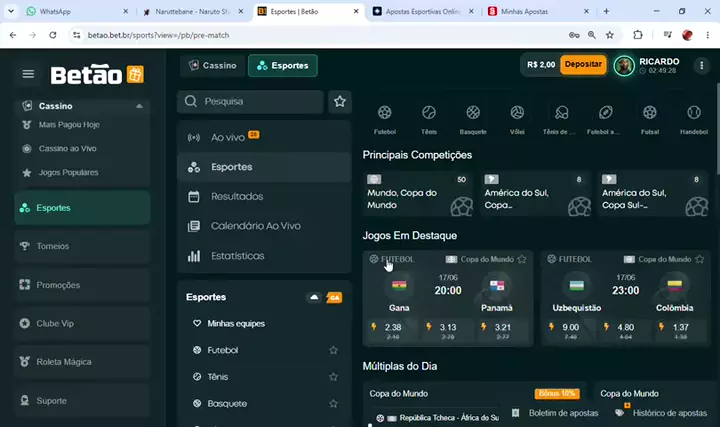The width and height of the screenshot is (720, 427).
Task: Open the América do Sul, Copa Sul- card
Action: pyautogui.click(x=653, y=194)
